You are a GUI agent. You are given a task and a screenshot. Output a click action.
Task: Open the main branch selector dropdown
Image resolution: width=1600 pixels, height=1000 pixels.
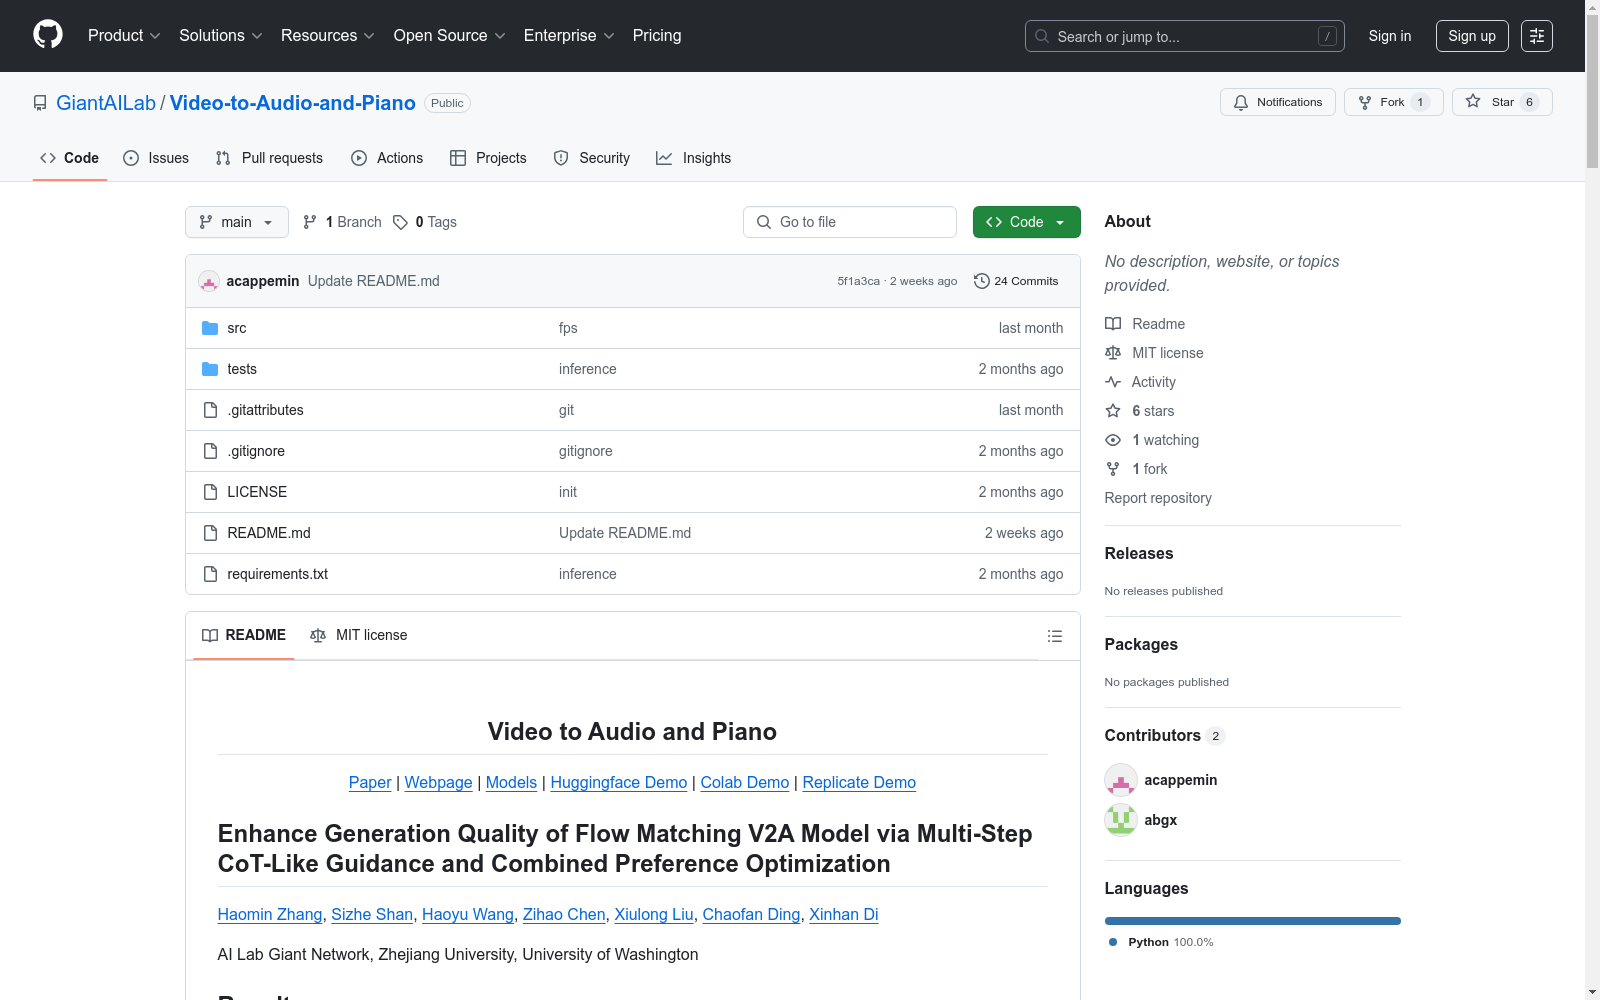pyautogui.click(x=237, y=222)
